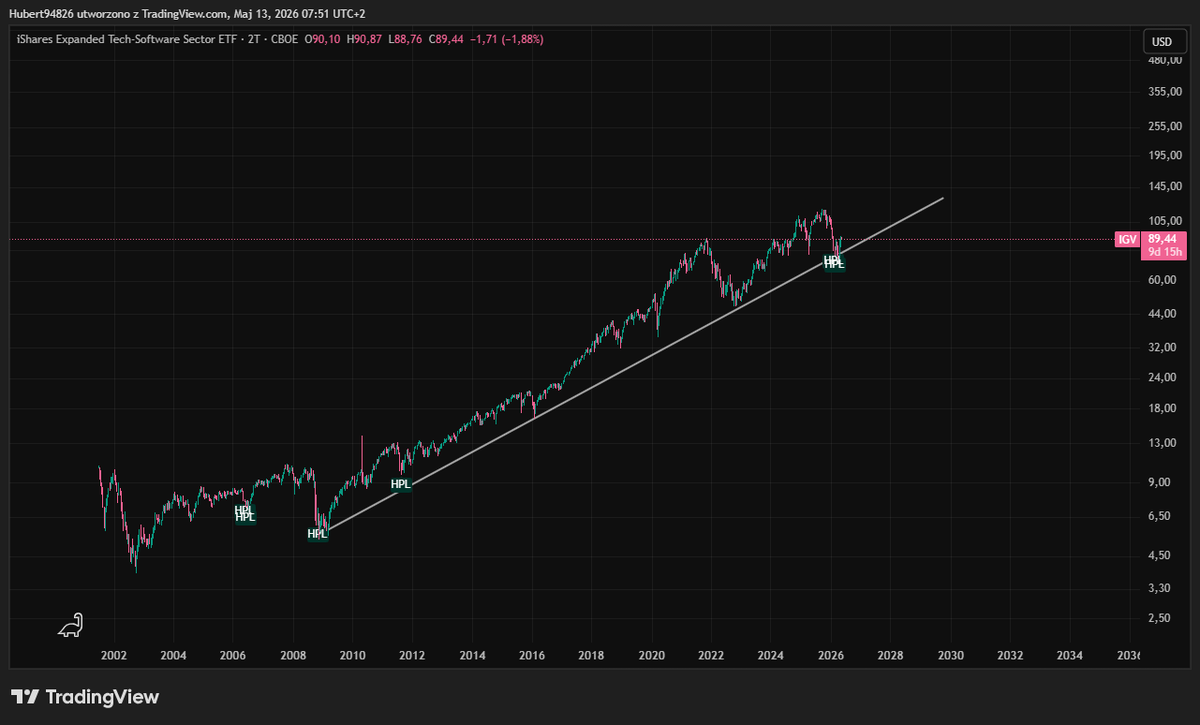Click the 6,50 price level
Image resolution: width=1200 pixels, height=725 pixels.
point(1160,516)
